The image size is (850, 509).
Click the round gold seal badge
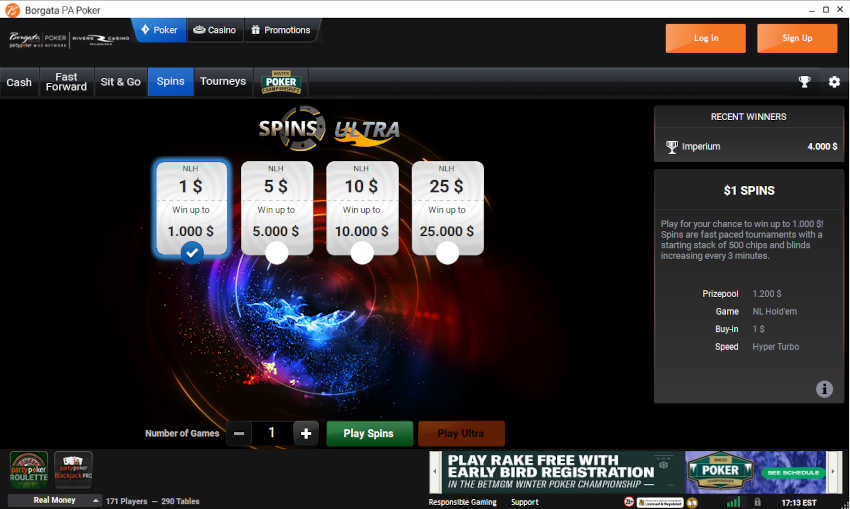[x=692, y=502]
